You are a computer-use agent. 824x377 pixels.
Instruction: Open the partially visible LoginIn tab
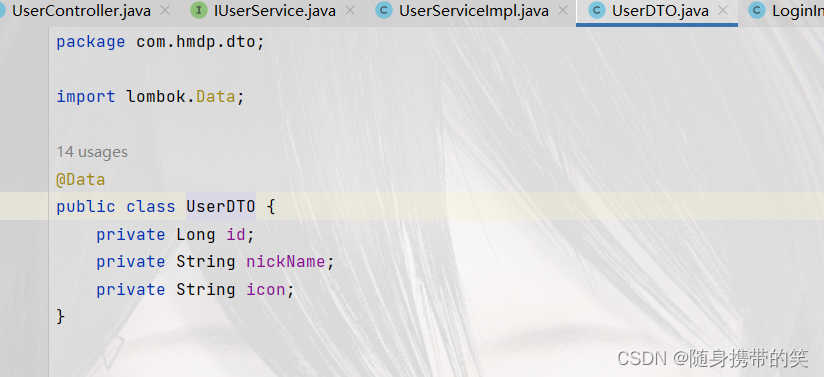tap(797, 11)
